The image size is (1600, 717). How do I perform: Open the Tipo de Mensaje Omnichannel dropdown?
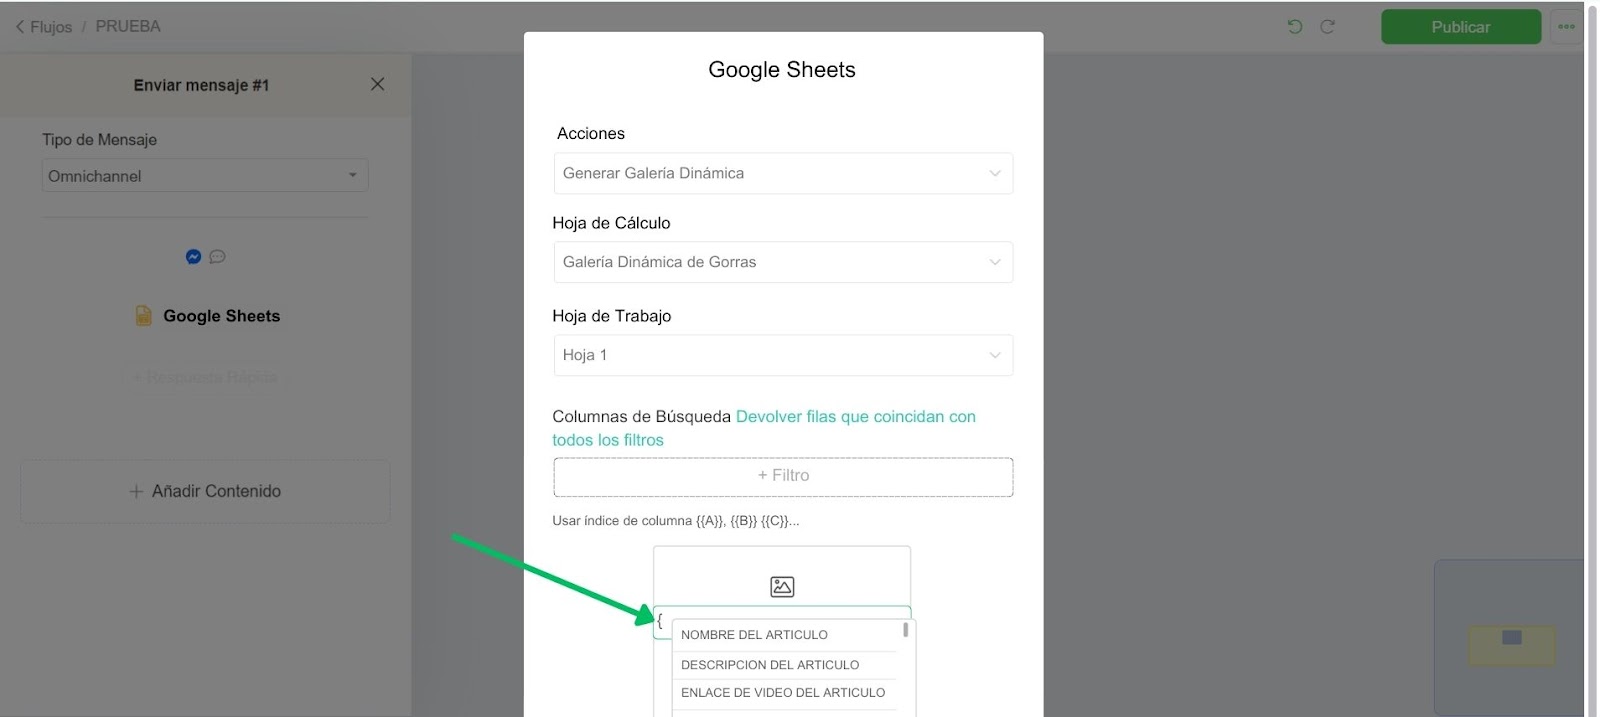[x=205, y=175]
